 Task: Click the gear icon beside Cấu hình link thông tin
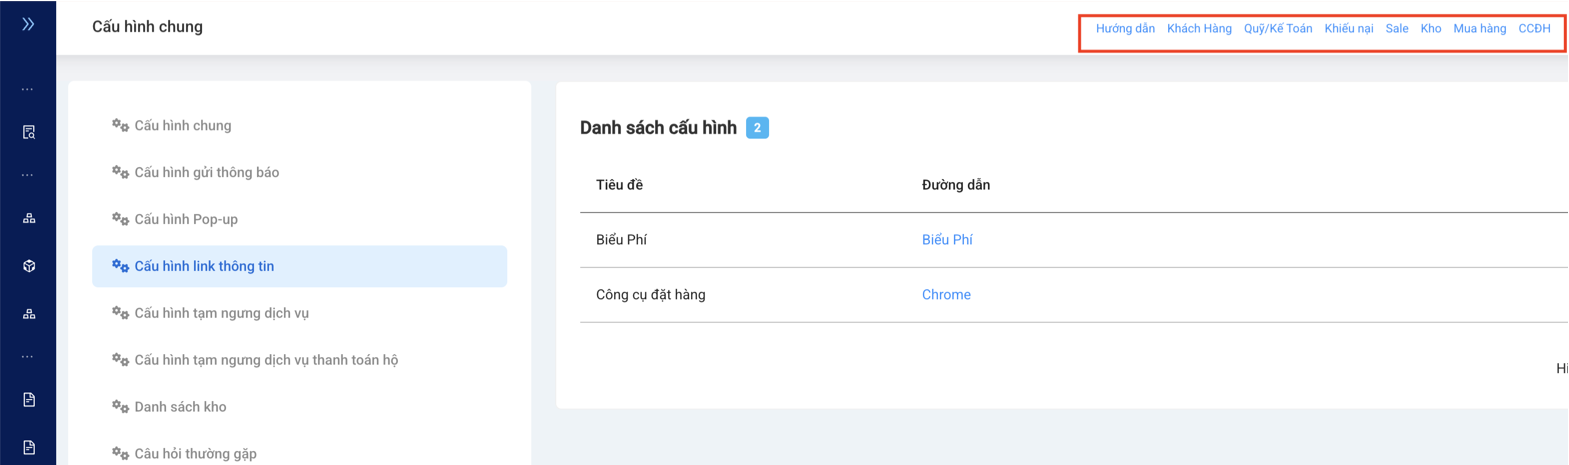(120, 266)
